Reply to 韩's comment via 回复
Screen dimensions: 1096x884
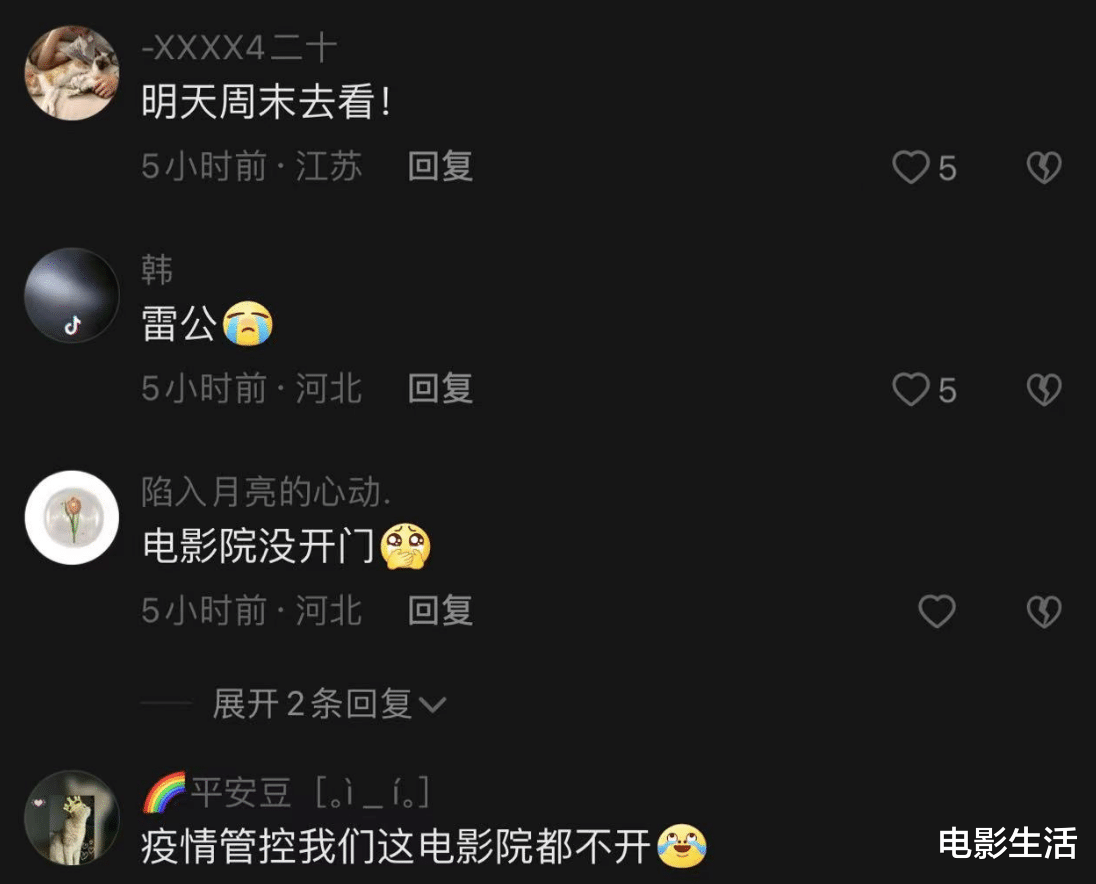440,389
